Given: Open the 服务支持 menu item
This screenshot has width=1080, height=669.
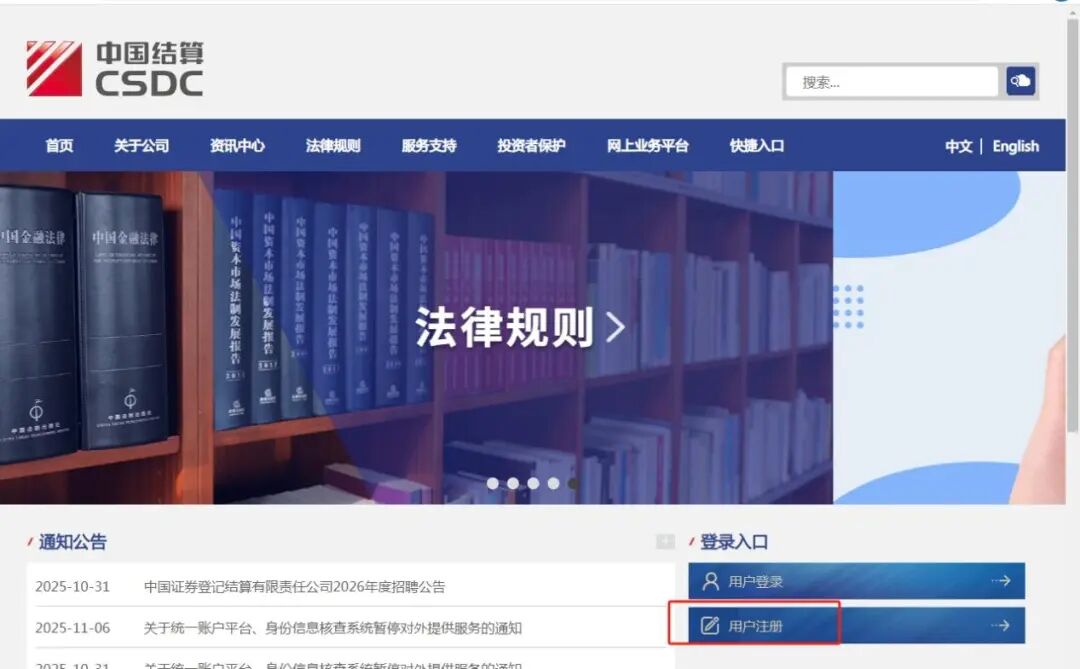Looking at the screenshot, I should 428,145.
